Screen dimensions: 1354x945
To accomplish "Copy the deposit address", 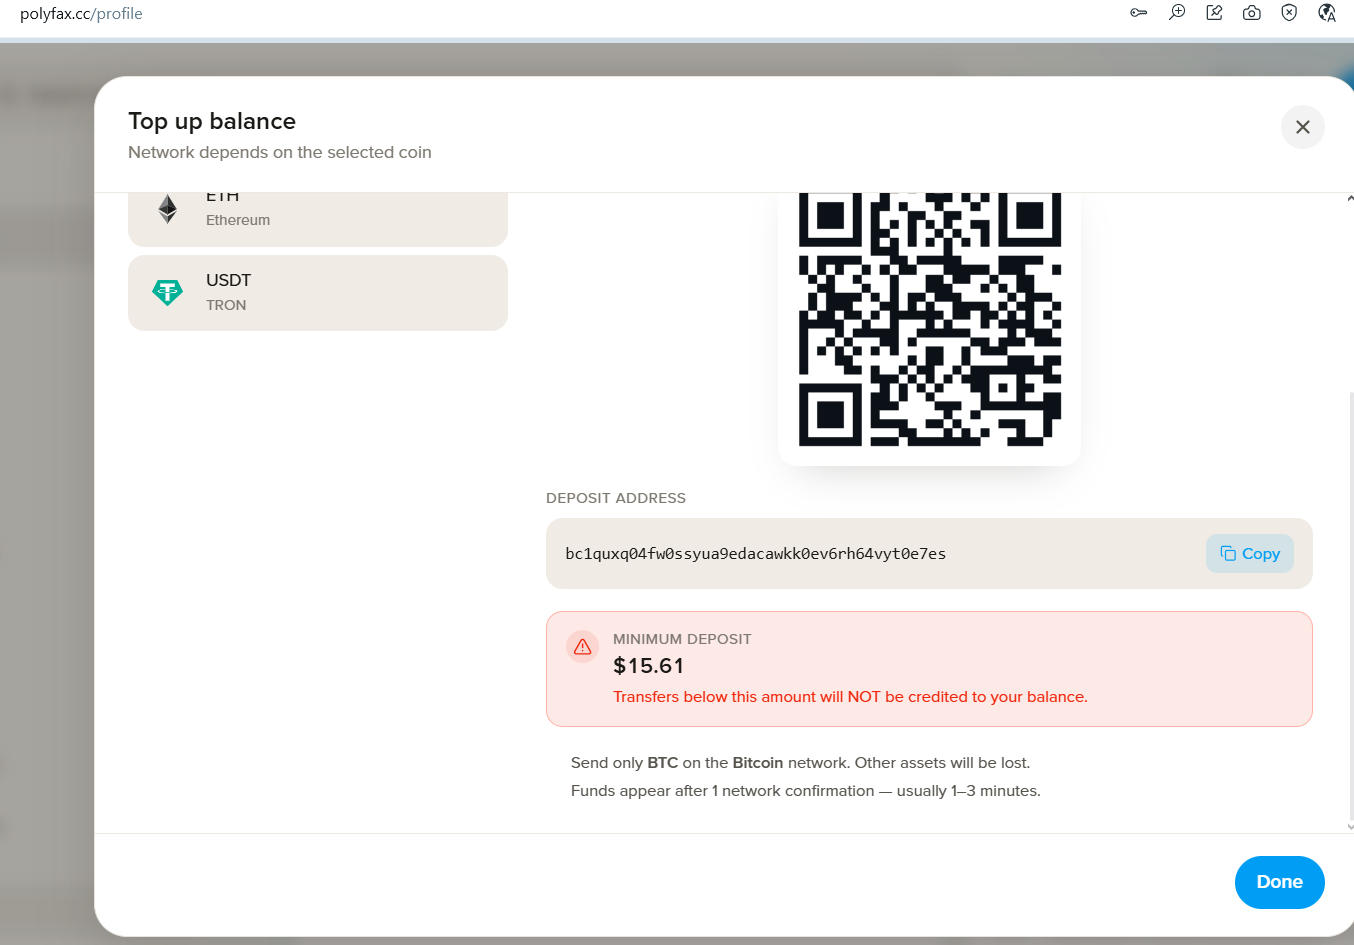I will (x=1250, y=554).
